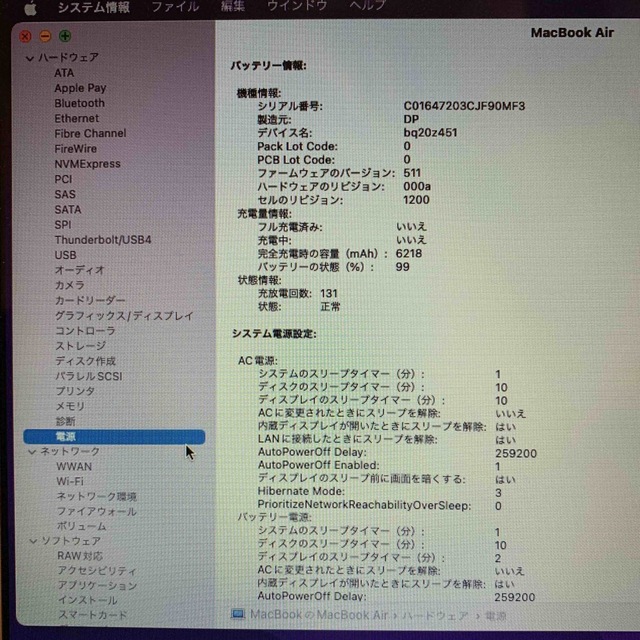The image size is (640, 640).
Task: Select ストレージ in the sidebar
Action: coord(81,346)
